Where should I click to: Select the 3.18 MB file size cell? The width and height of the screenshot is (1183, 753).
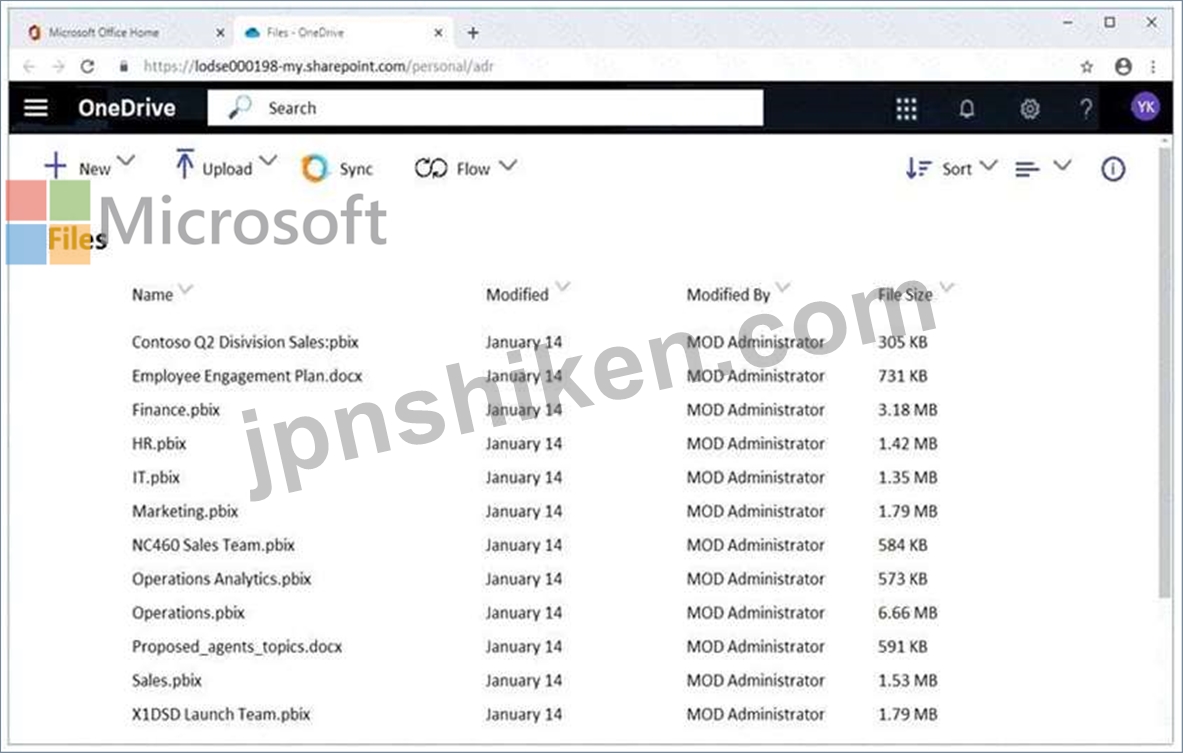pyautogui.click(x=908, y=410)
